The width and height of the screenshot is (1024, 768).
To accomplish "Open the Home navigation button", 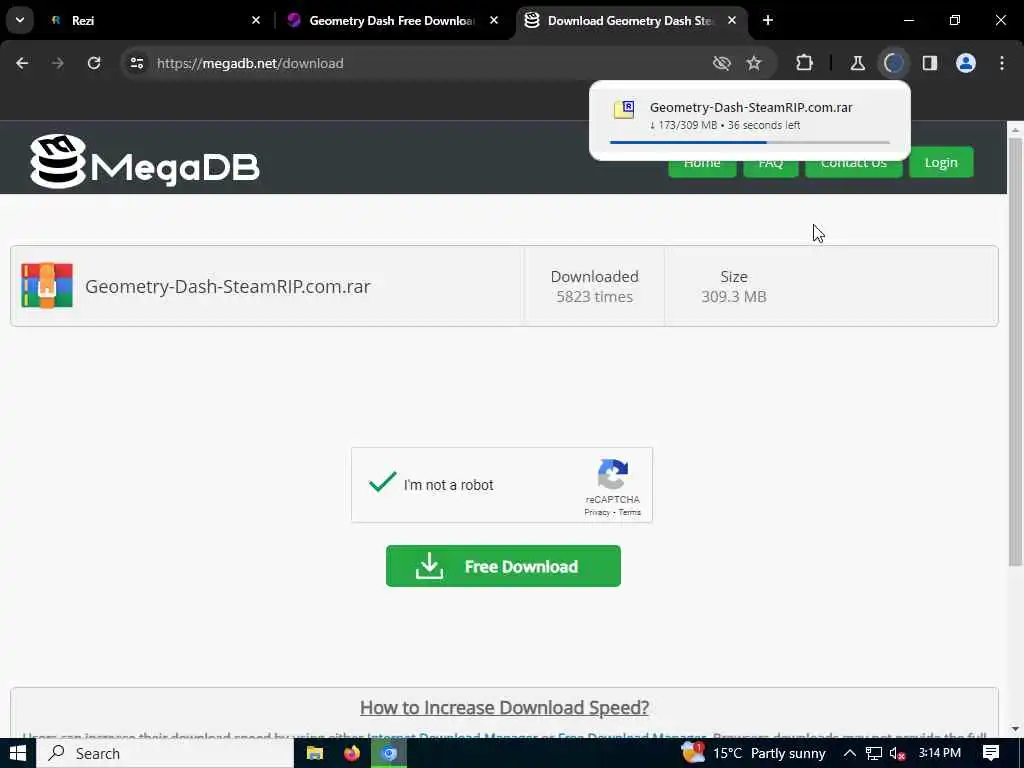I will click(x=702, y=163).
